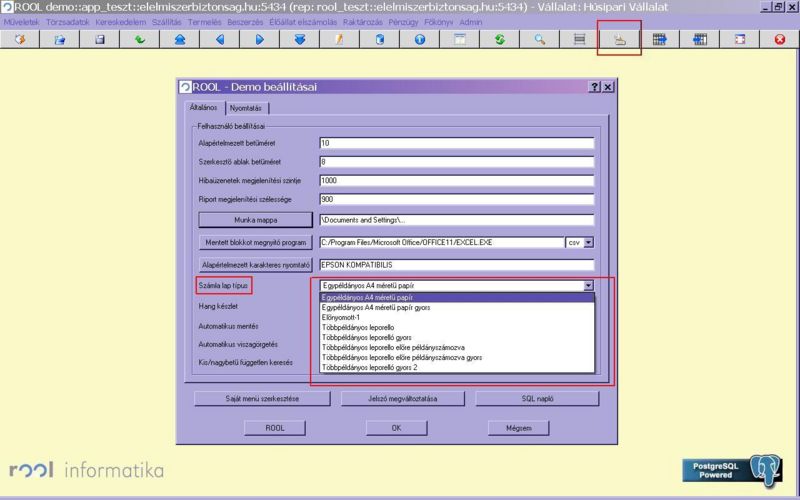
Task: Click the pencil edit icon in toolbar
Action: (339, 39)
